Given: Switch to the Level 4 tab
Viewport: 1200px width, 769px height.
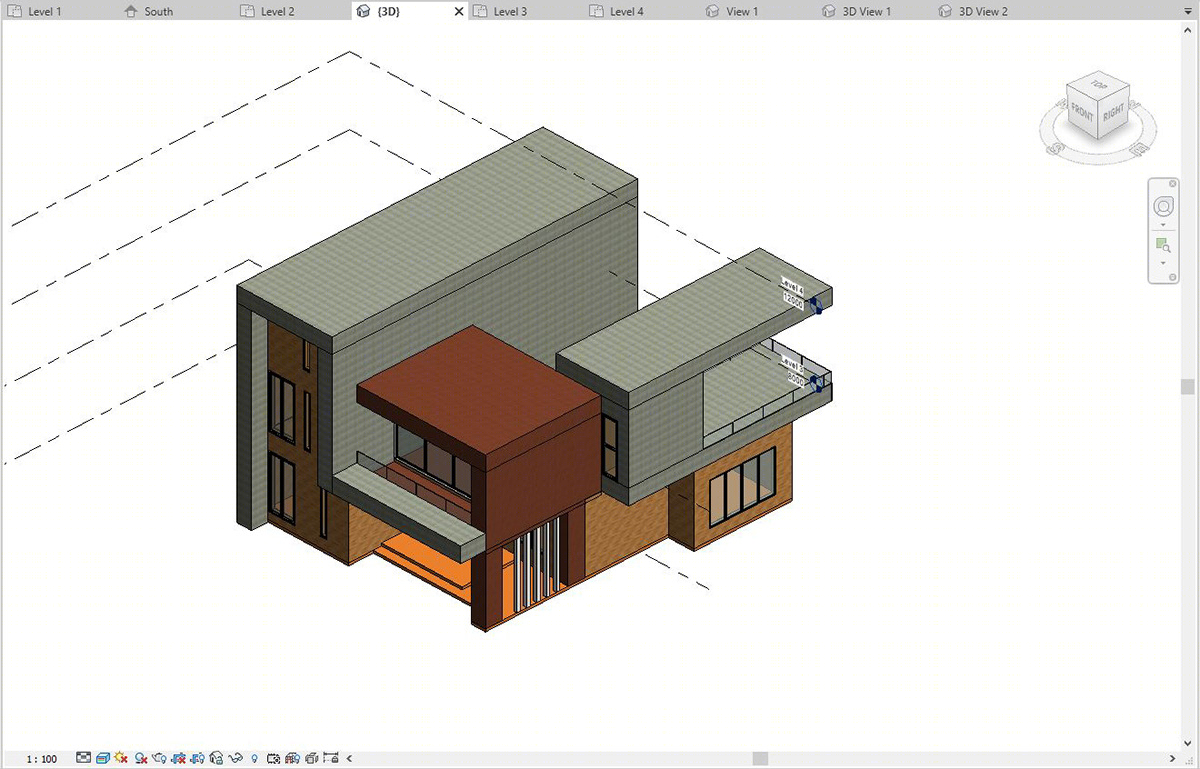Looking at the screenshot, I should 627,11.
